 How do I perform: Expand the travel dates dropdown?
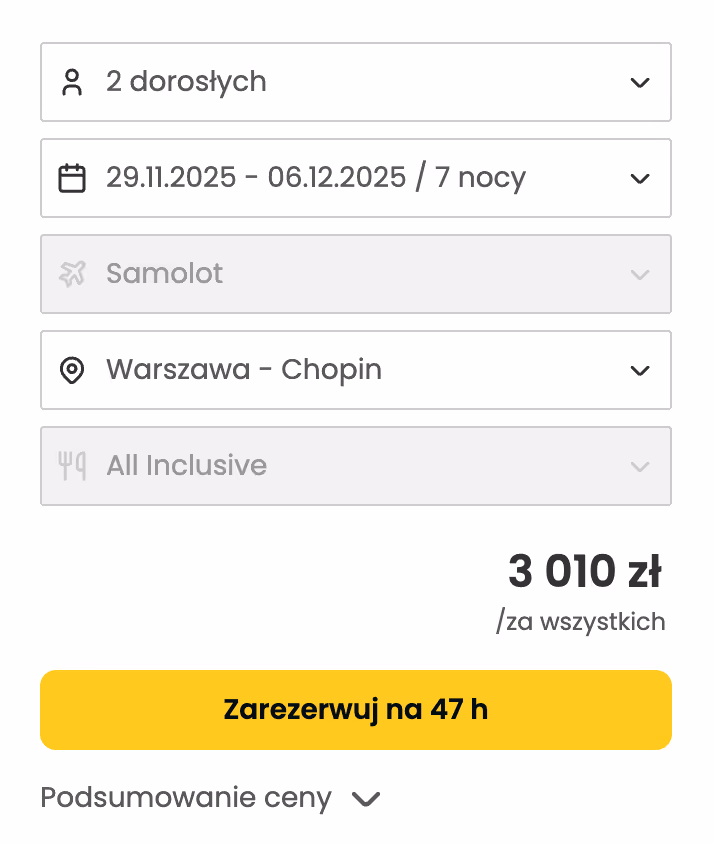[x=640, y=178]
